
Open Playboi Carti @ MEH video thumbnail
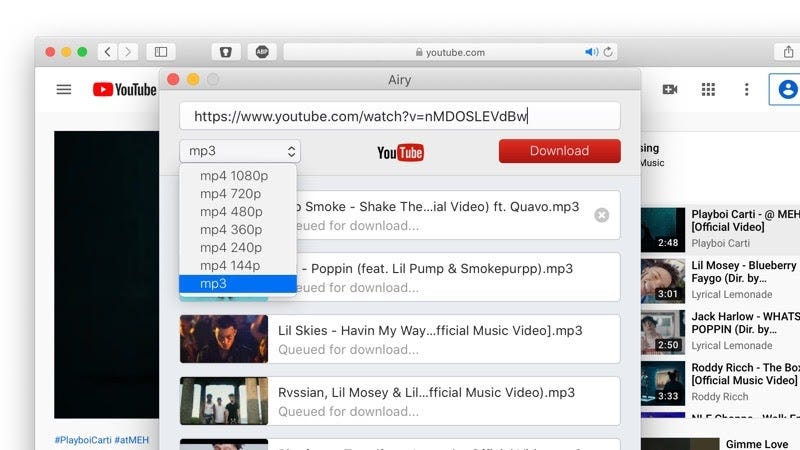[x=663, y=230]
